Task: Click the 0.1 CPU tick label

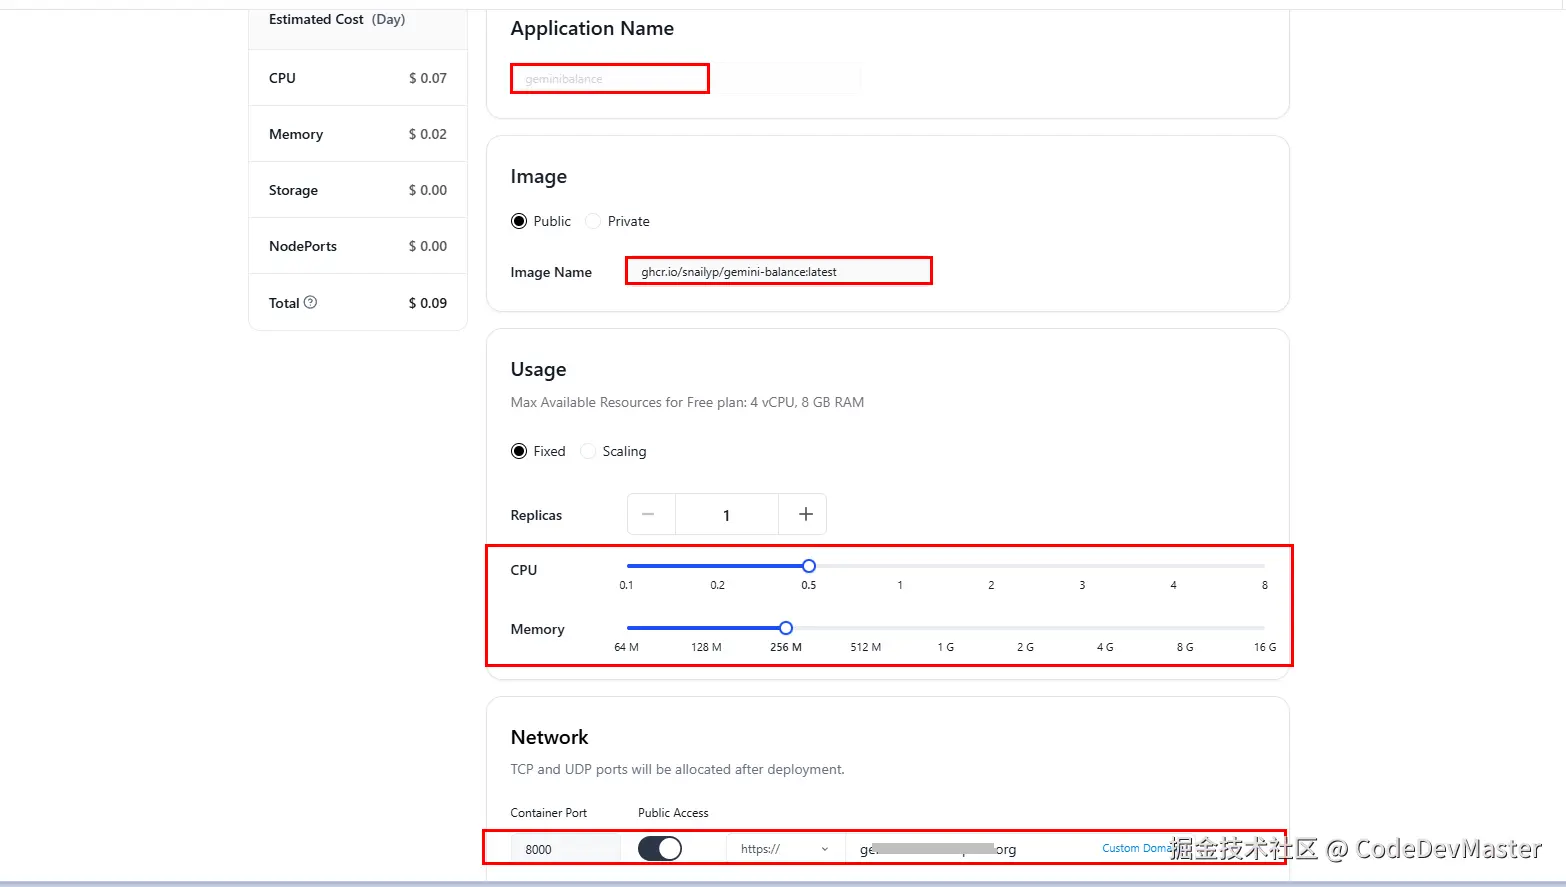Action: [626, 585]
